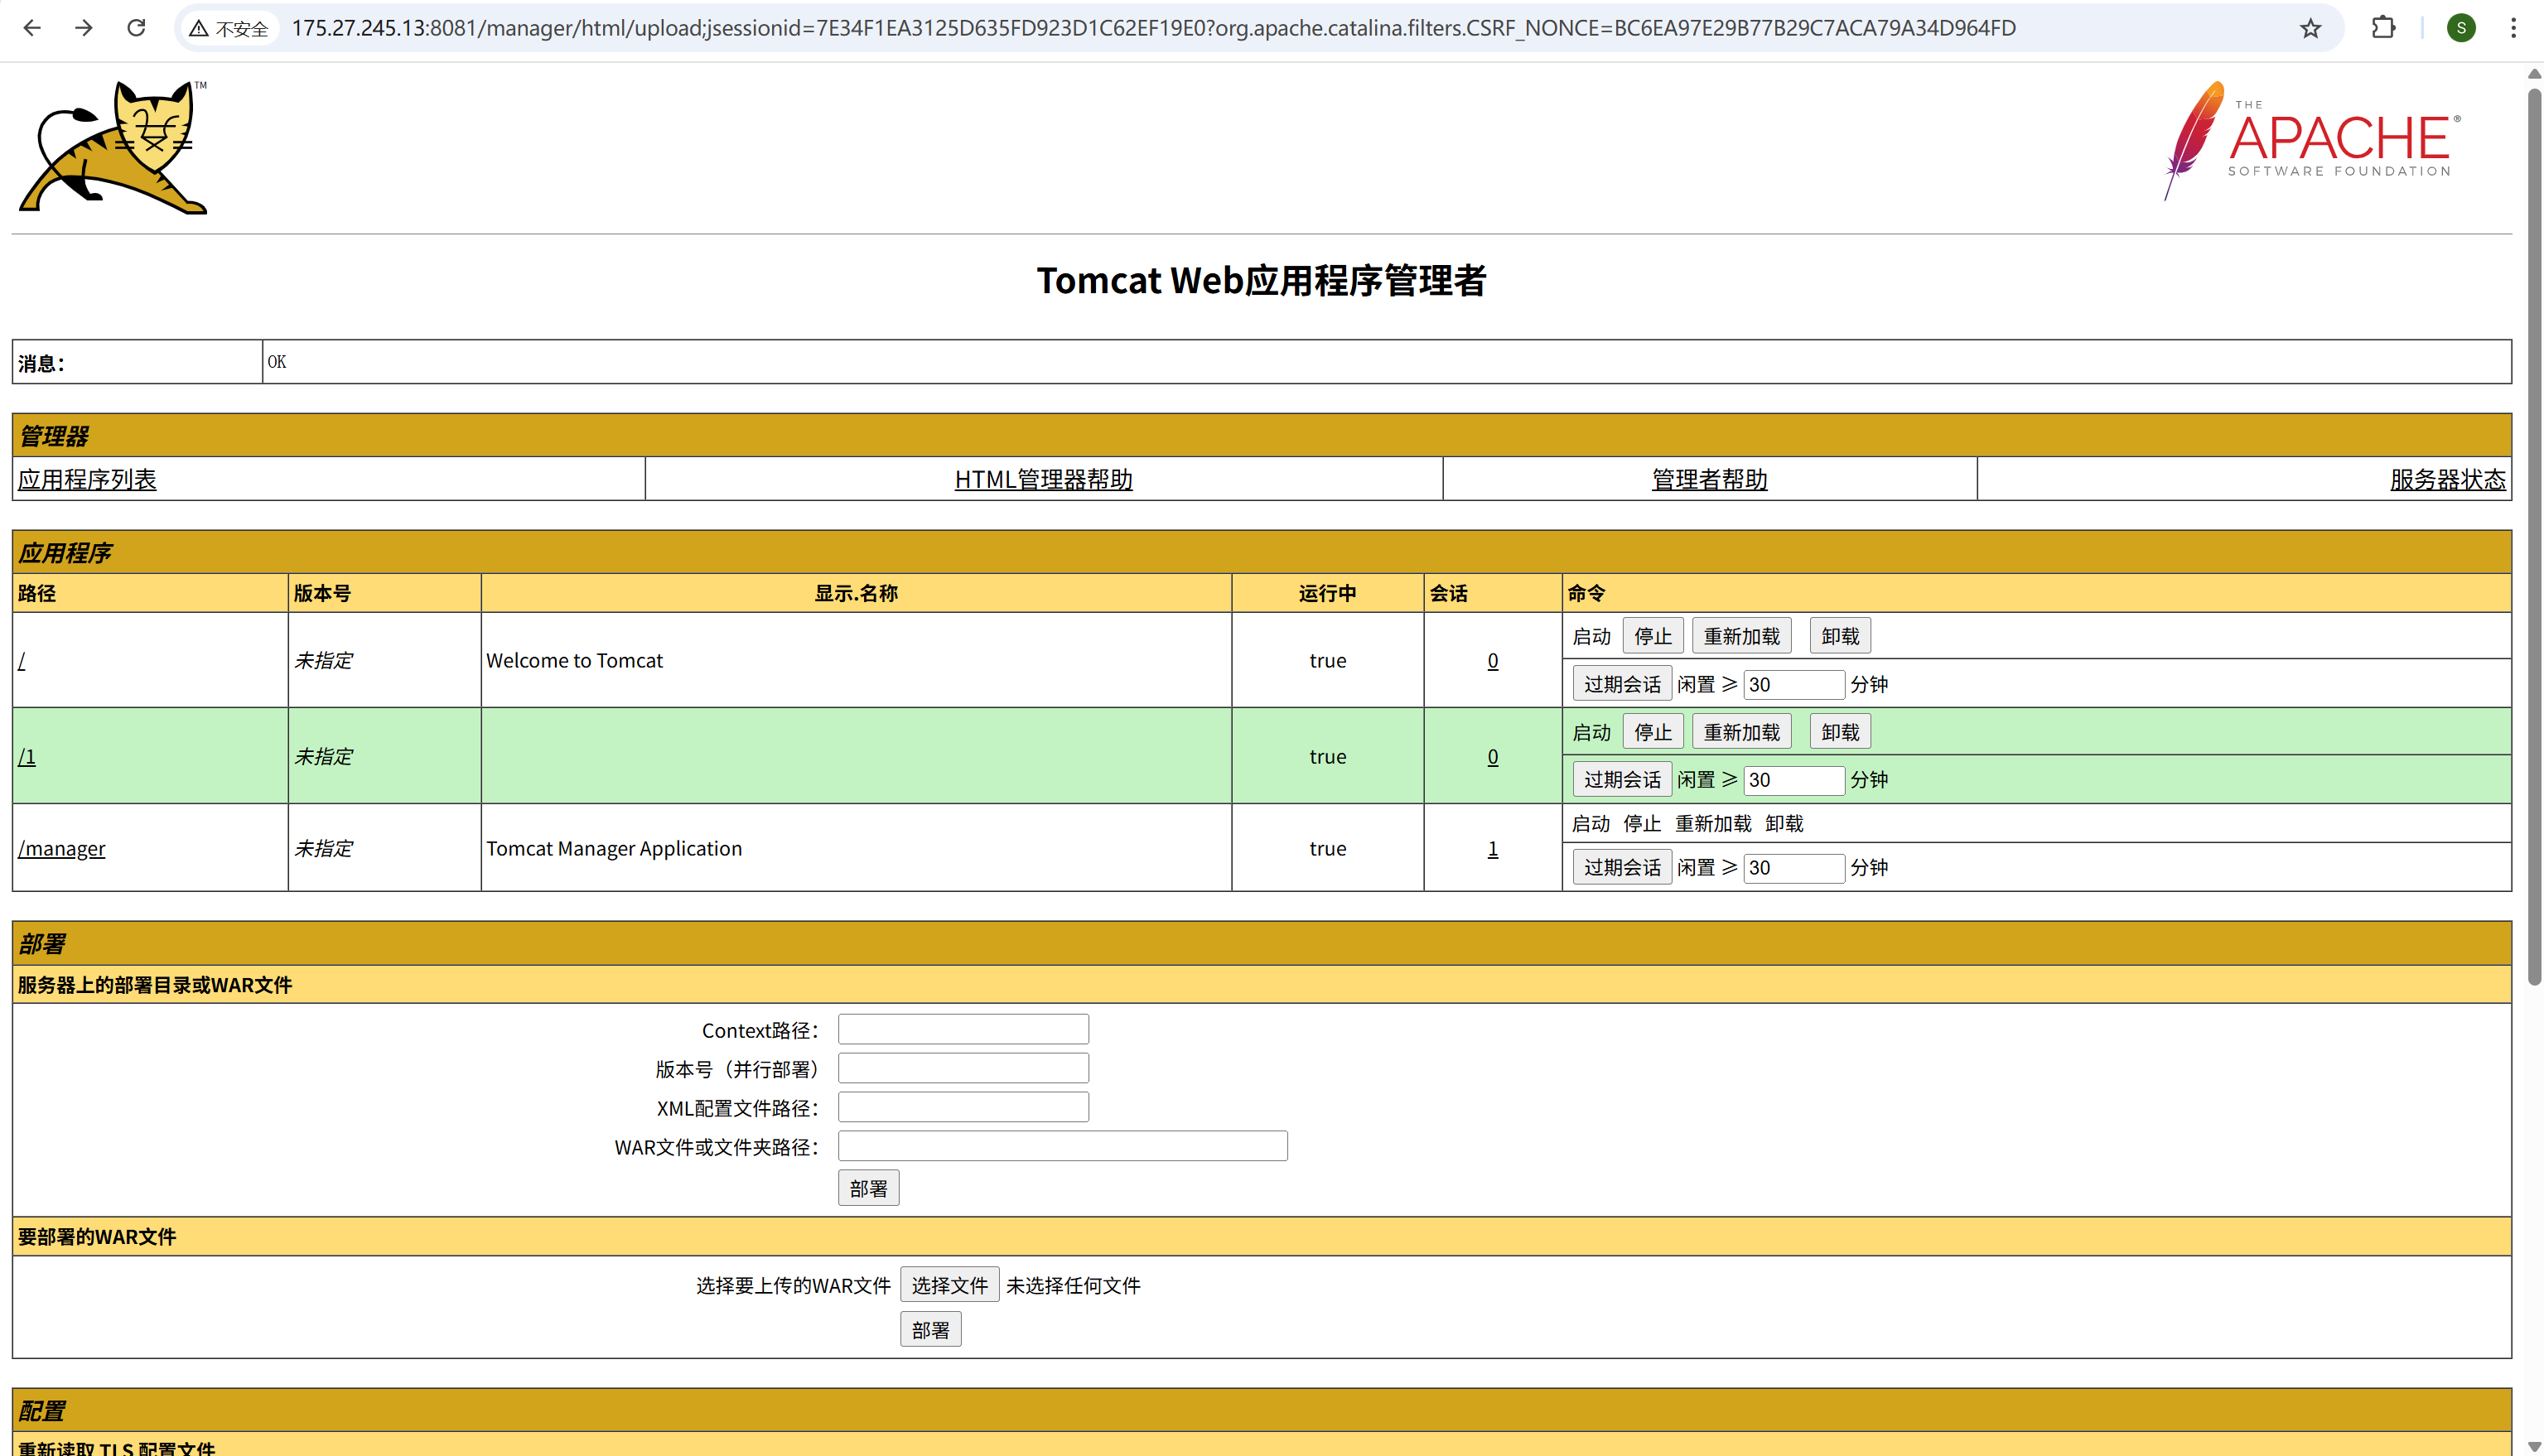Open the /manager application path link
The image size is (2544, 1456).
pyautogui.click(x=61, y=848)
